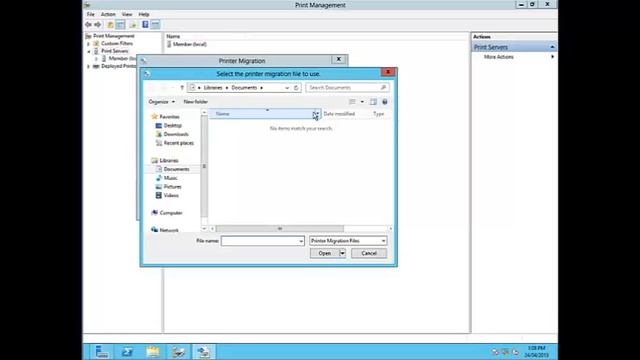The height and width of the screenshot is (360, 640).
Task: Select Network in navigation pane
Action: pos(169,230)
